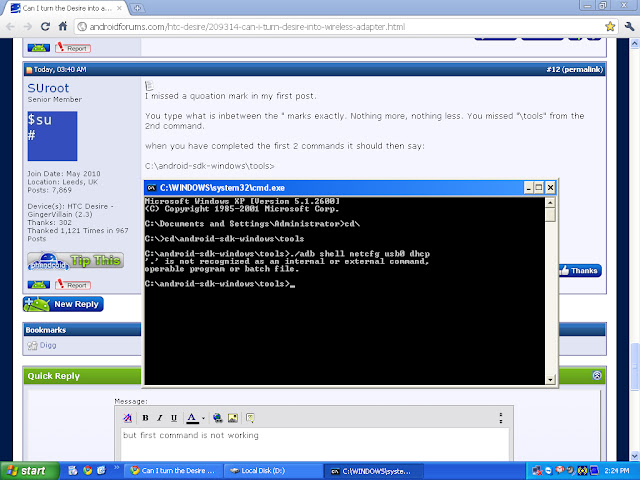
Task: Bookmark this page with the star
Action: pyautogui.click(x=610, y=27)
